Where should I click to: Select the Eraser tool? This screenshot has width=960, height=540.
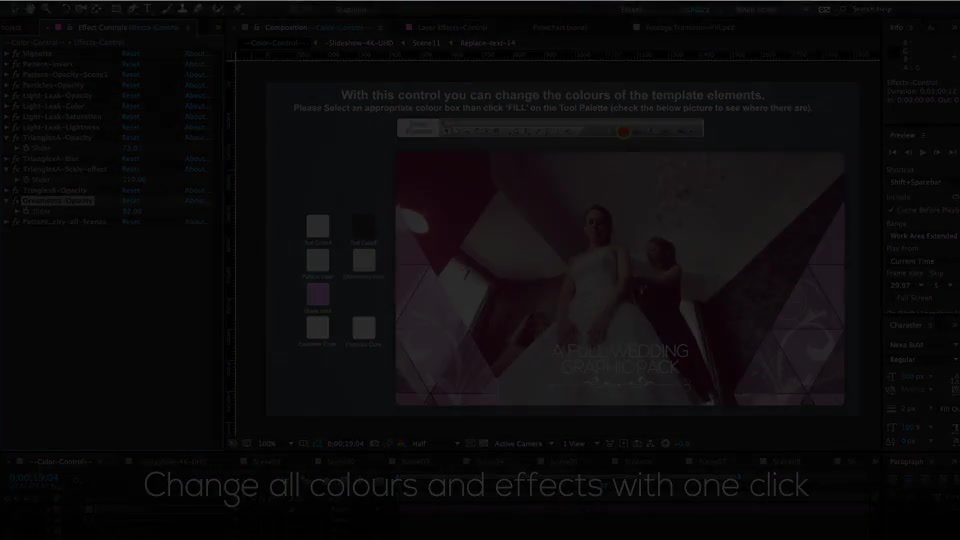tap(198, 9)
